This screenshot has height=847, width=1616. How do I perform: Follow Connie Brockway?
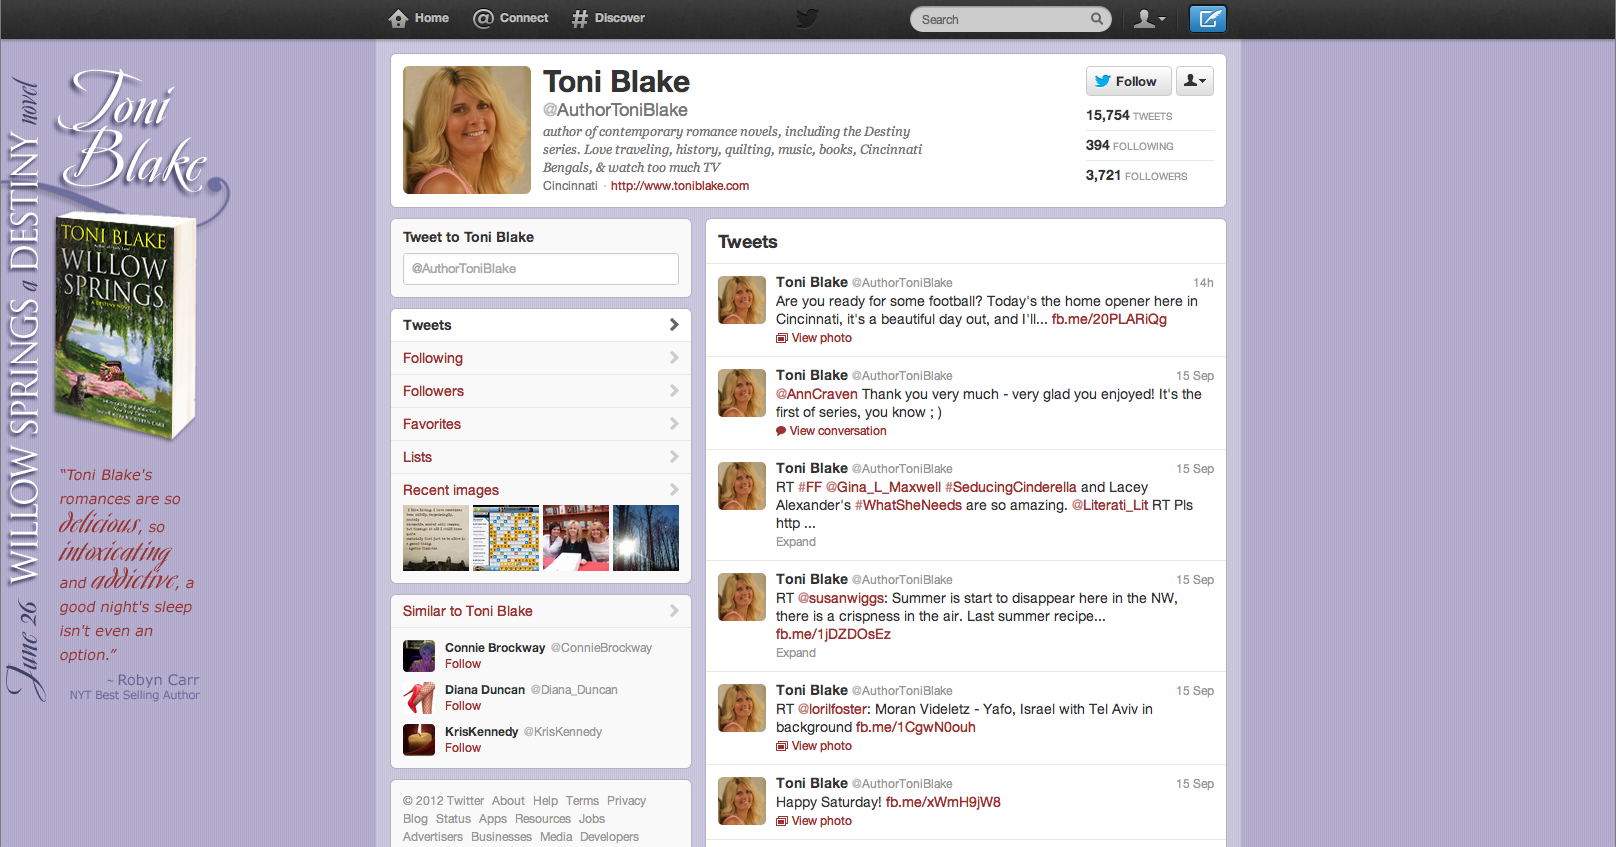463,664
